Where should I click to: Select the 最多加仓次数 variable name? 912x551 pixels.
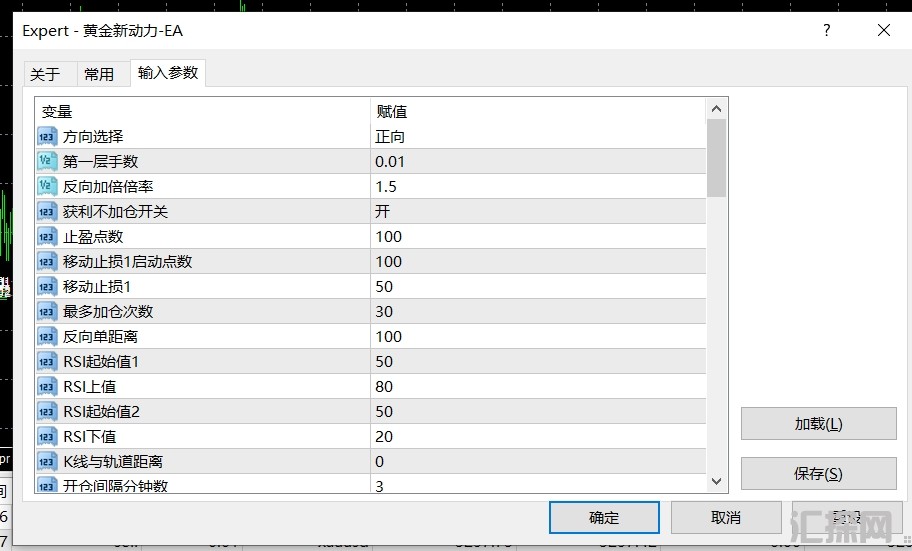[108, 312]
